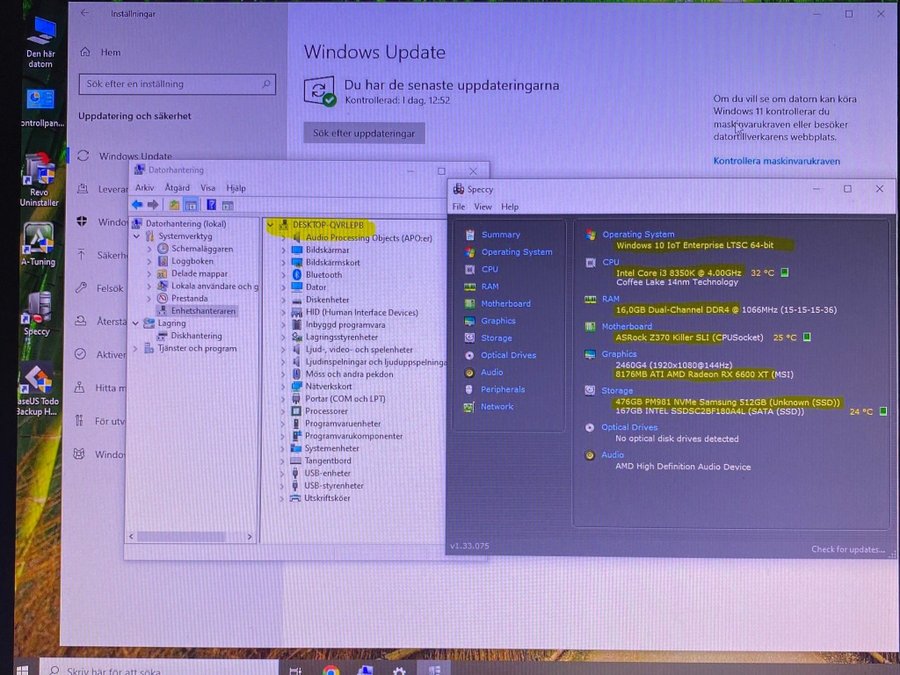
Task: Open Speccy desktop shortcut
Action: coord(37,313)
